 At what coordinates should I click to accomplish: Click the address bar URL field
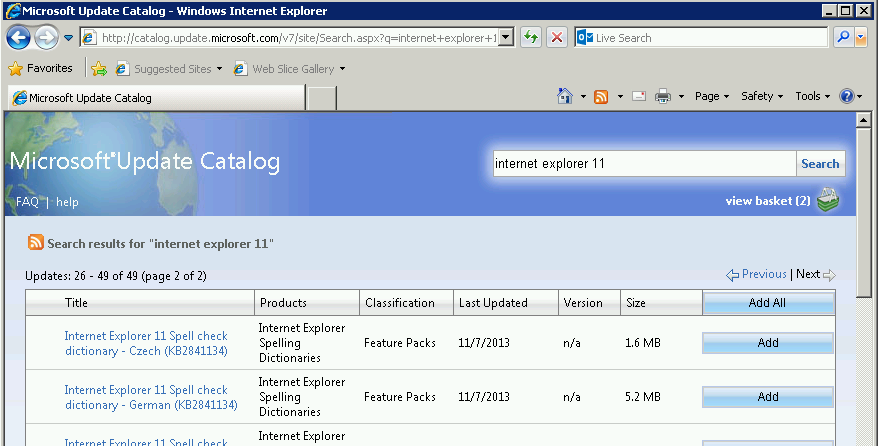point(297,38)
